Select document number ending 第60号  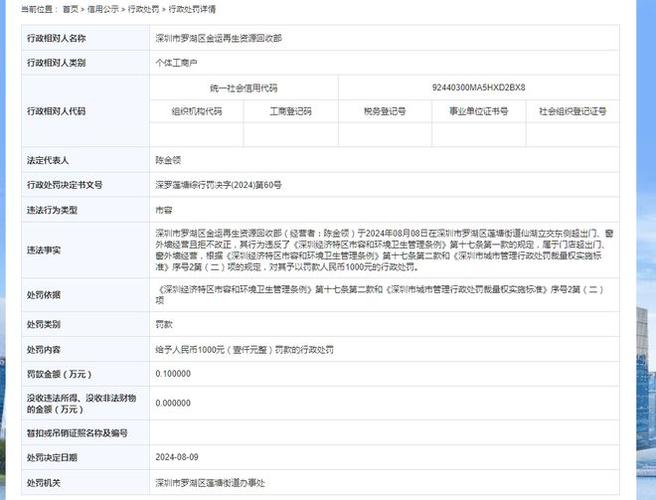(218, 185)
